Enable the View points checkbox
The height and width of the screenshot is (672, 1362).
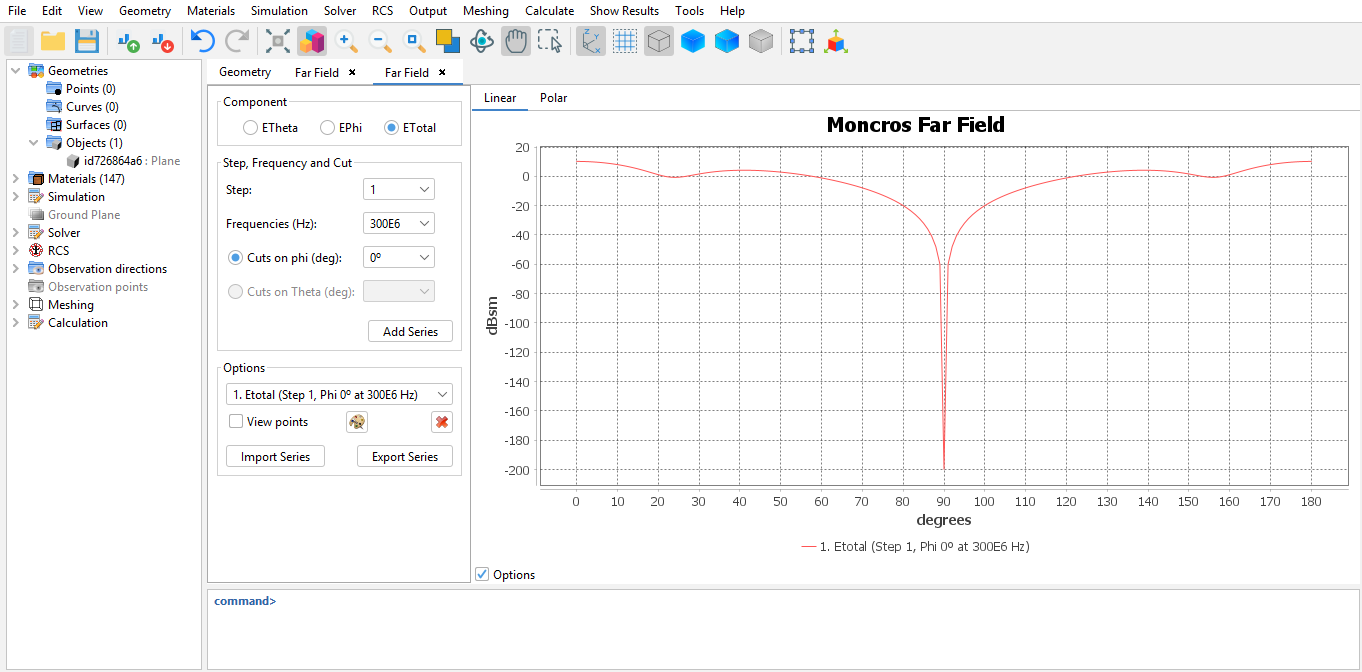236,422
